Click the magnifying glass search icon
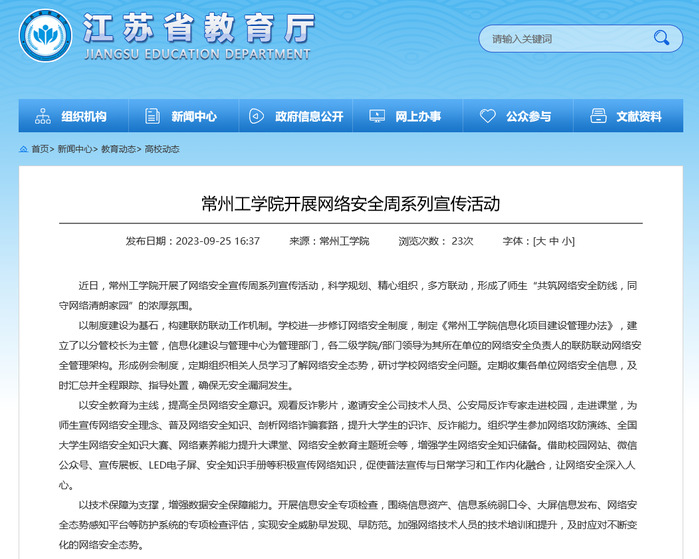The width and height of the screenshot is (699, 559). point(661,39)
